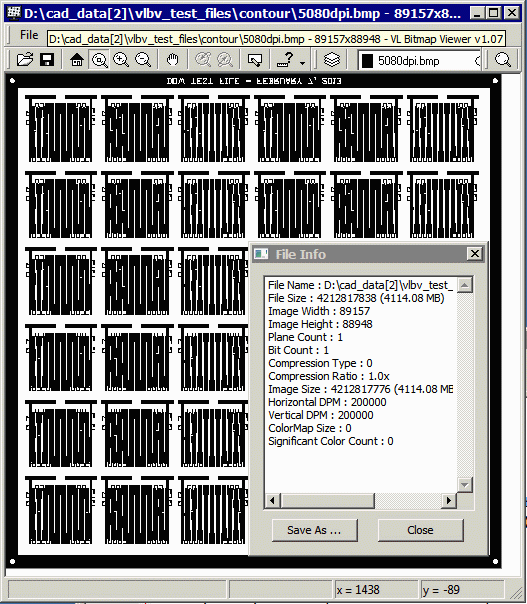Click the magnifier icon at toolbar end
This screenshot has width=527, height=604.
[503, 60]
